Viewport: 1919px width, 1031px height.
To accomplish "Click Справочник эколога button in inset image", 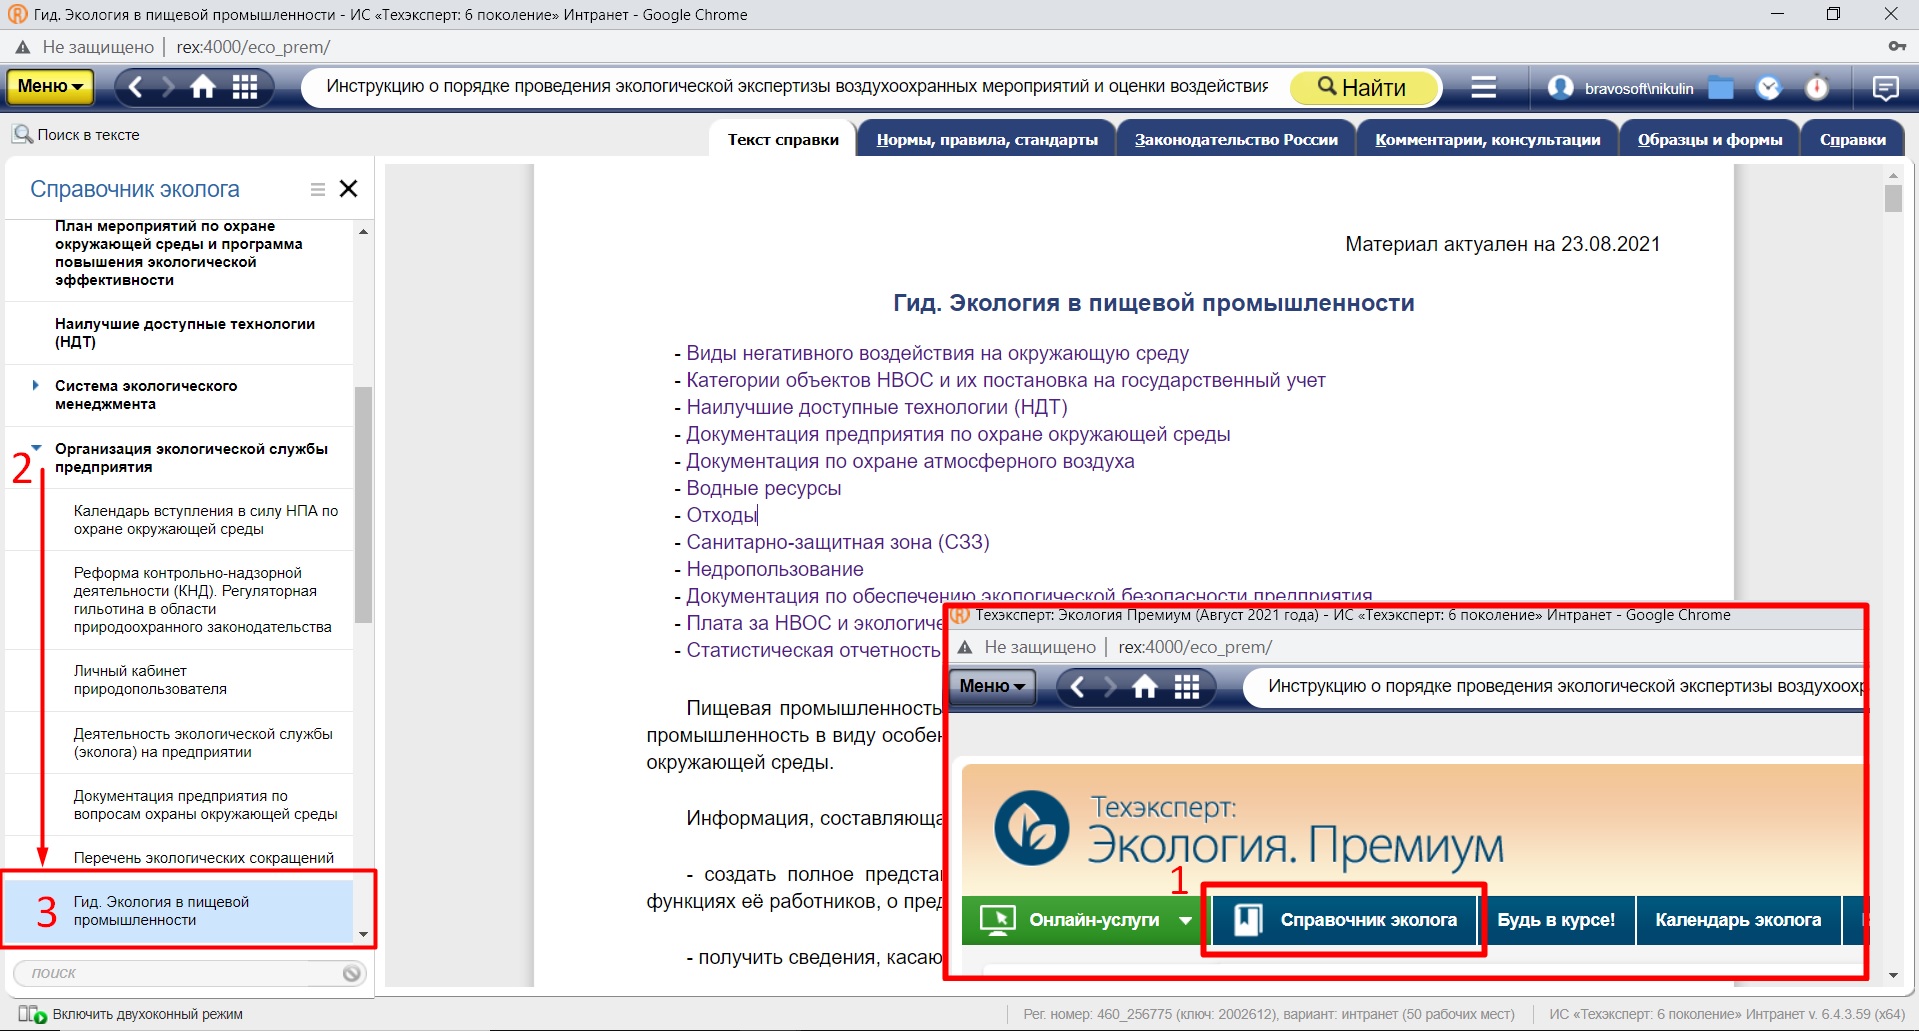I will coord(1344,920).
